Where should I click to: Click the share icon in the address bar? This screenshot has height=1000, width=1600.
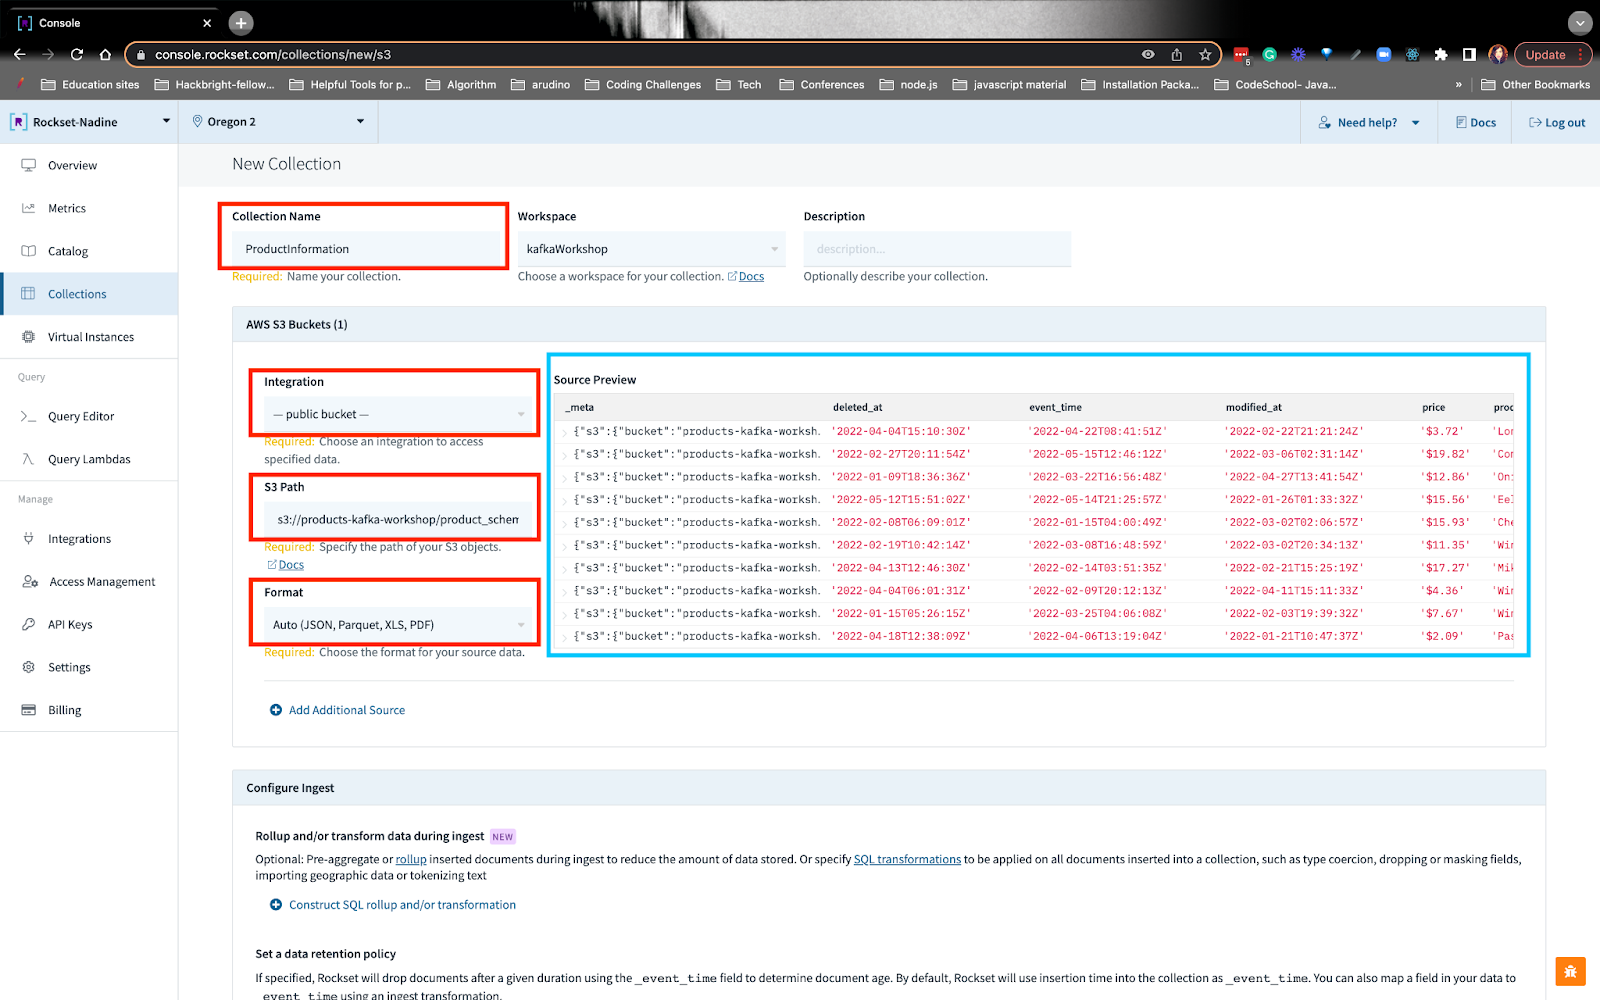(1177, 54)
